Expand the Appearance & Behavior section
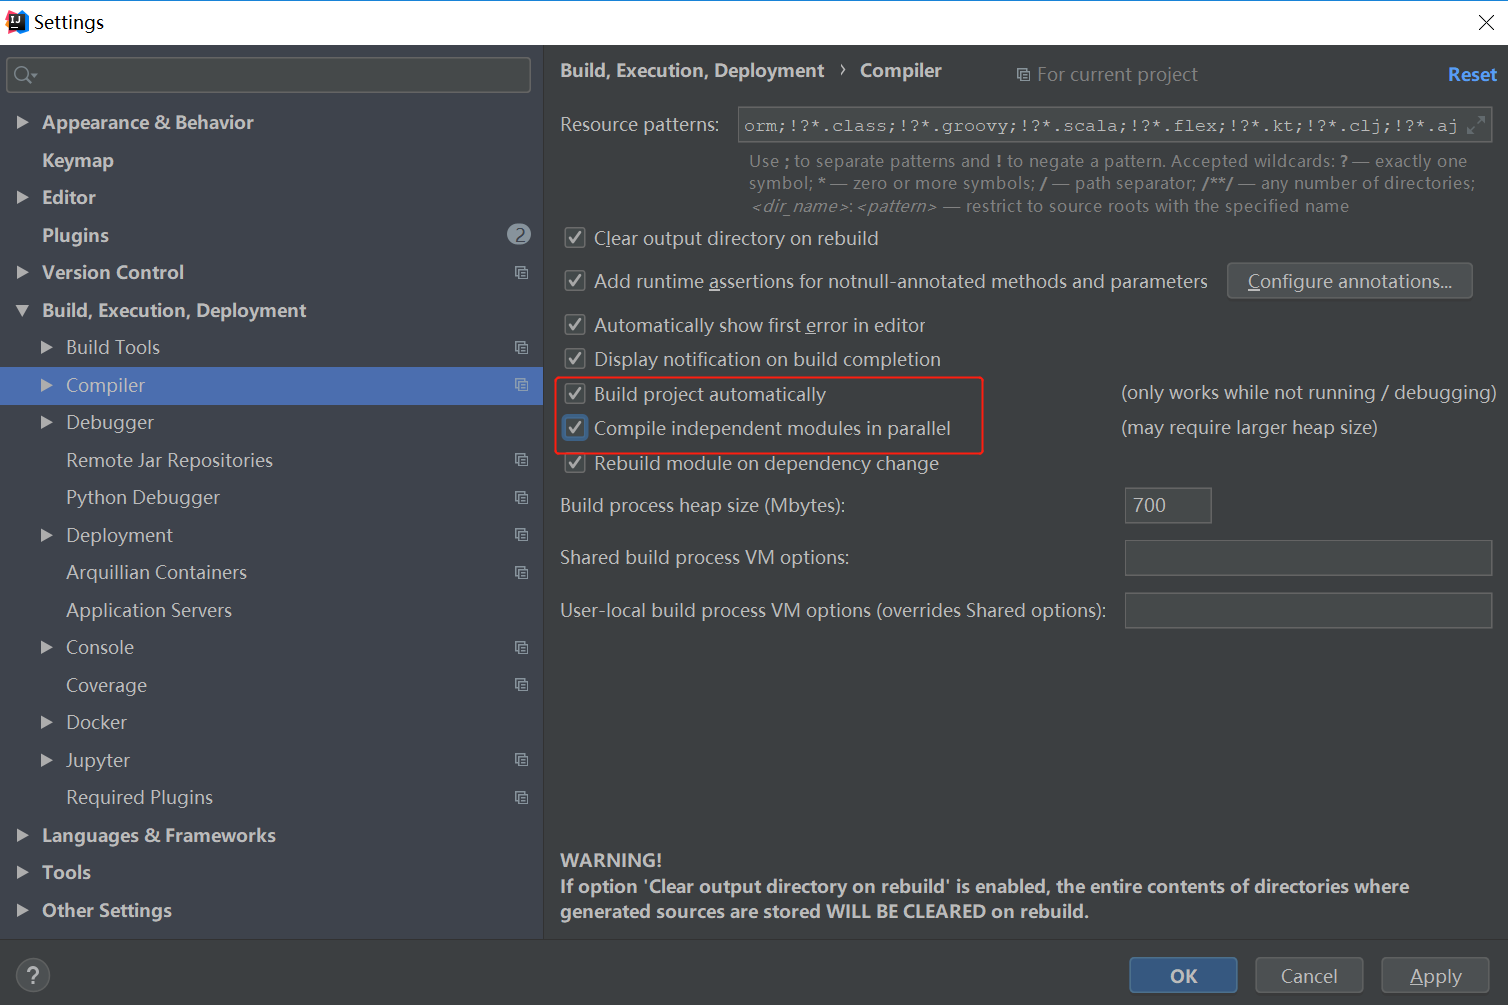This screenshot has width=1508, height=1005. [x=22, y=122]
